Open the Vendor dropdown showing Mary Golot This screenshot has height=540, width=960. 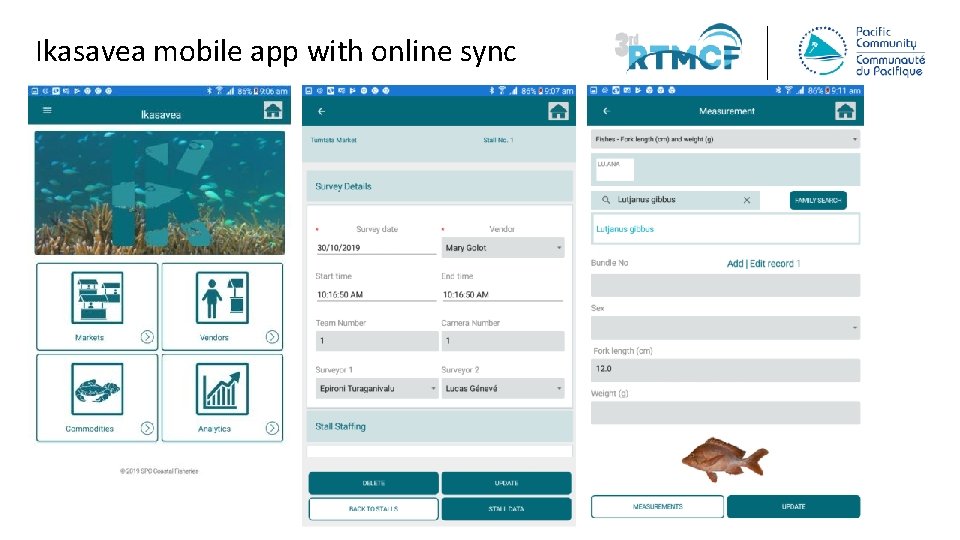[503, 248]
